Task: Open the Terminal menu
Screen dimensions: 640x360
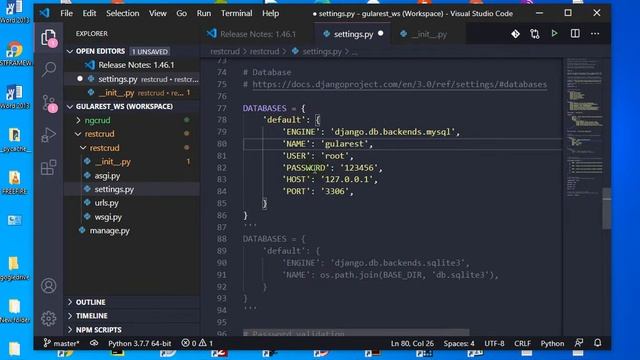Action: [x=236, y=13]
